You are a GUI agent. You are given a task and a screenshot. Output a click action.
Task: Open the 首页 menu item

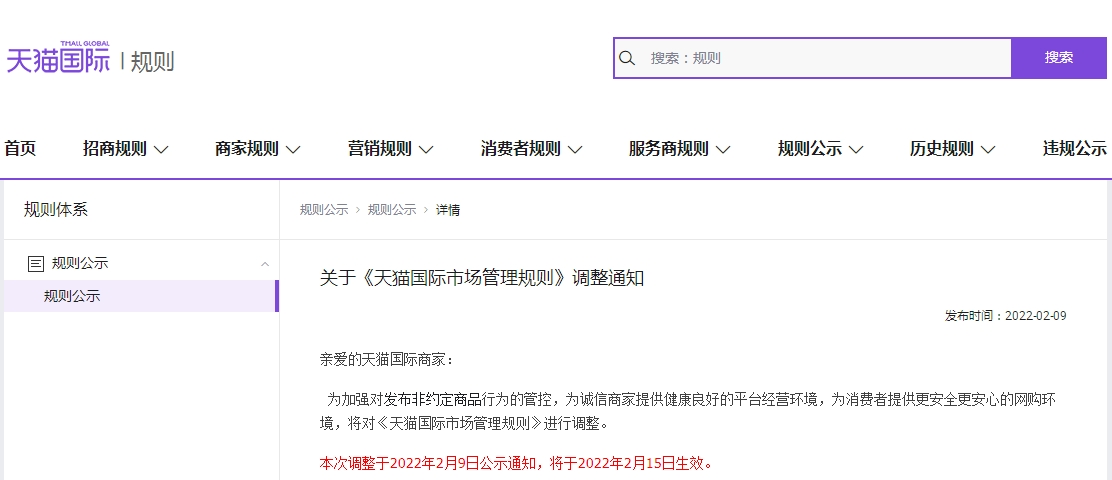point(20,149)
